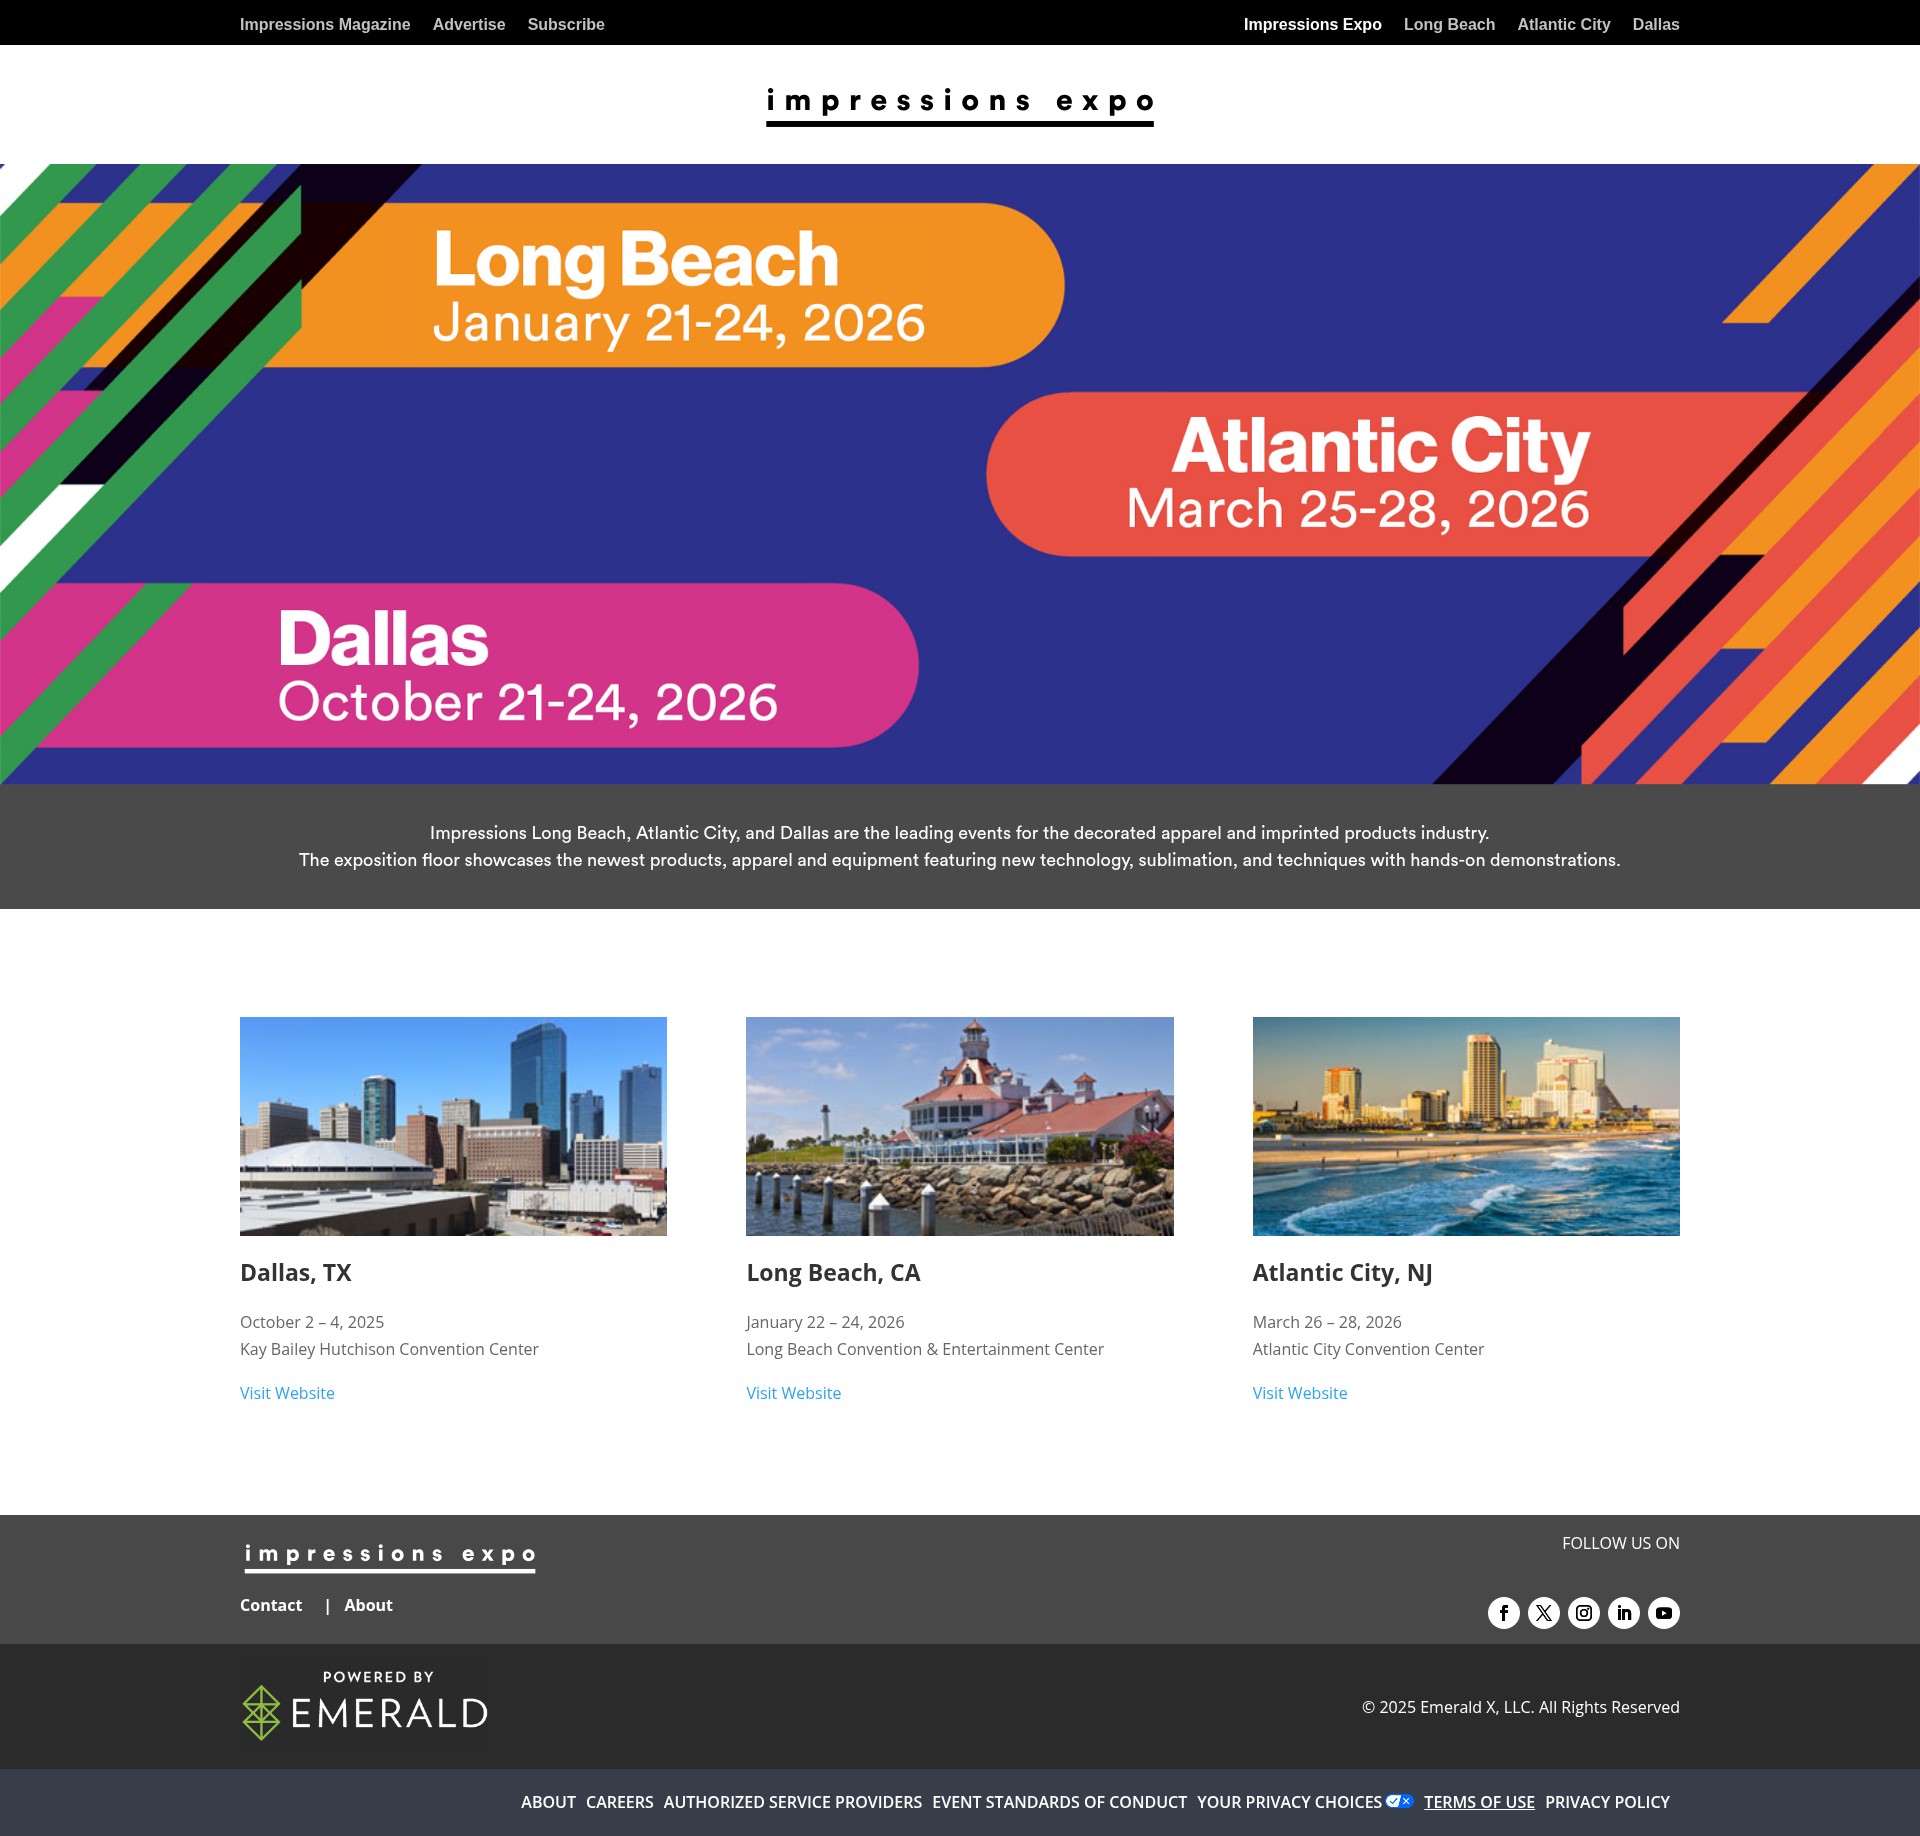Click 'Atlantic City Convention Center' text

(1368, 1349)
